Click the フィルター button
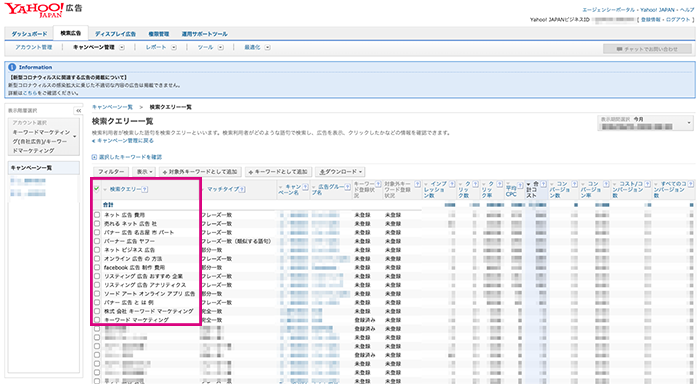Viewport: 700px width, 384px height. click(x=111, y=172)
